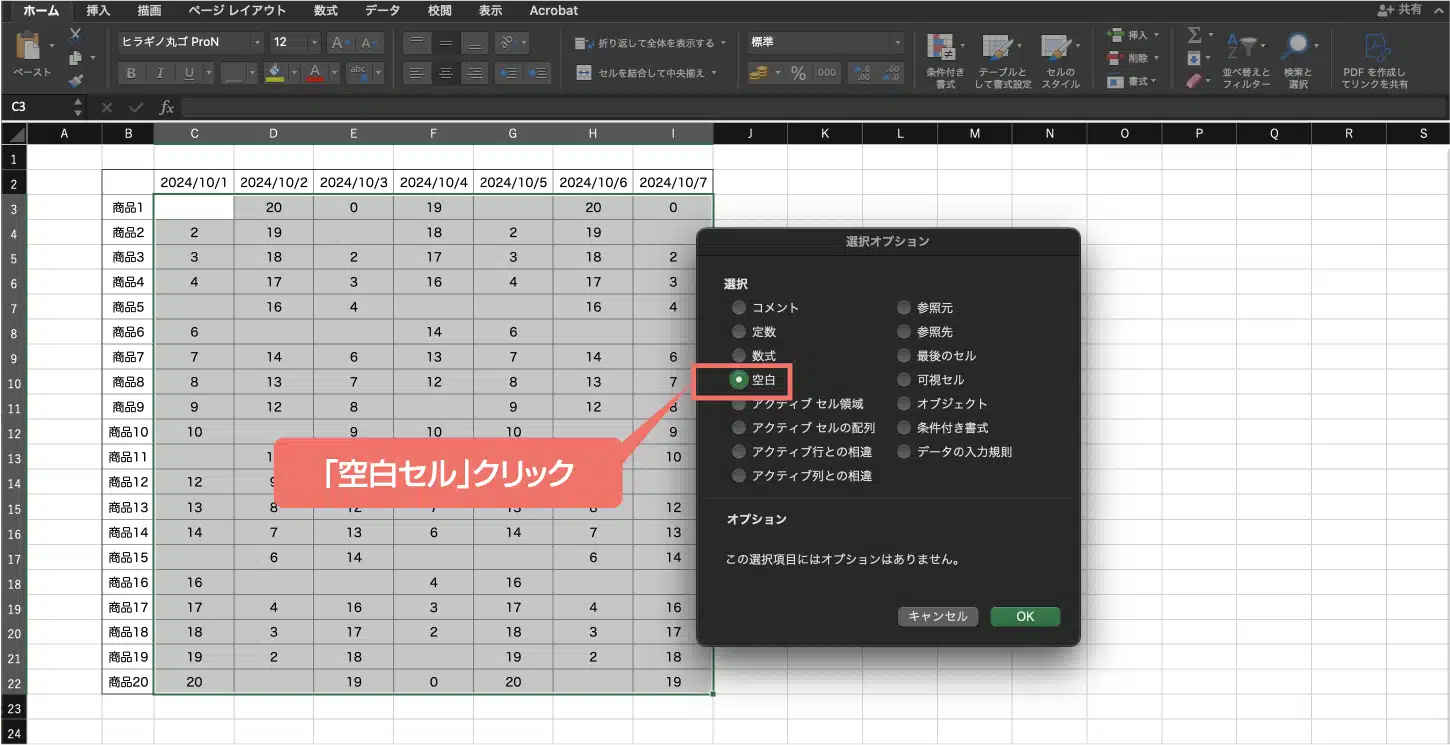
Task: Toggle Bold formatting
Action: click(131, 73)
